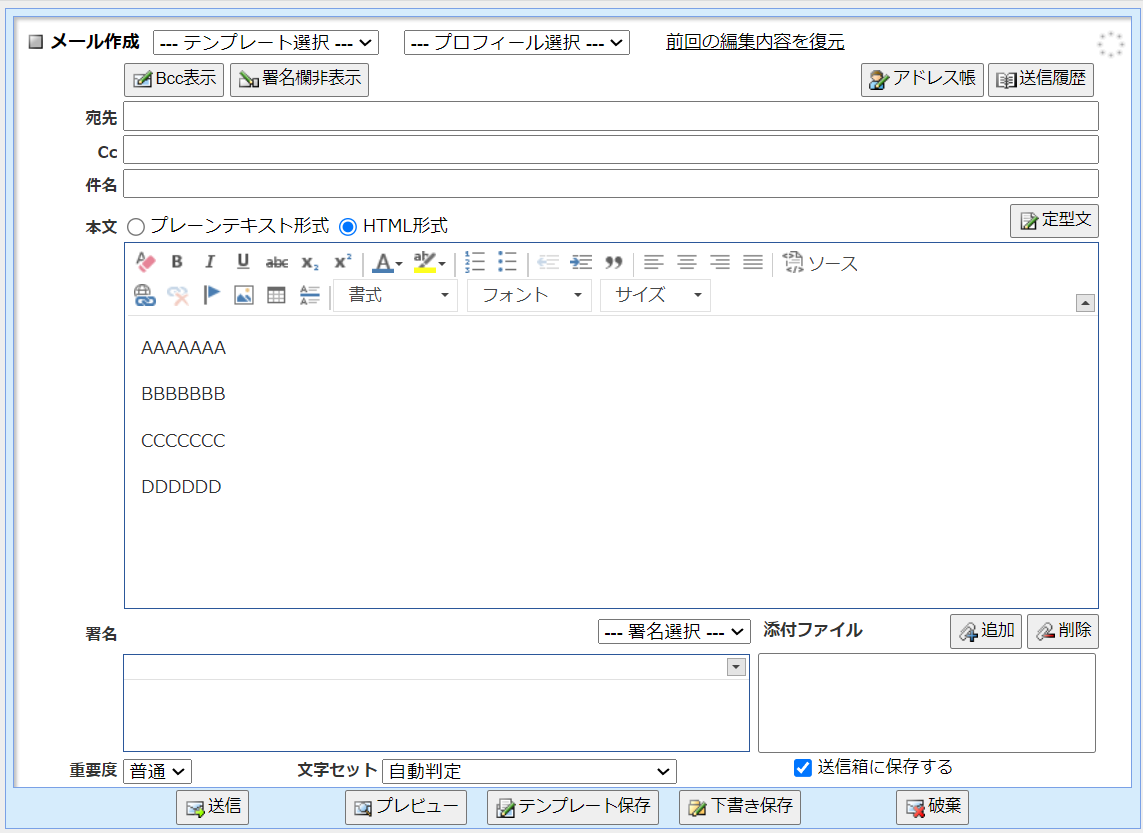1143x833 pixels.
Task: Open the 書式 format dropdown
Action: coord(396,295)
